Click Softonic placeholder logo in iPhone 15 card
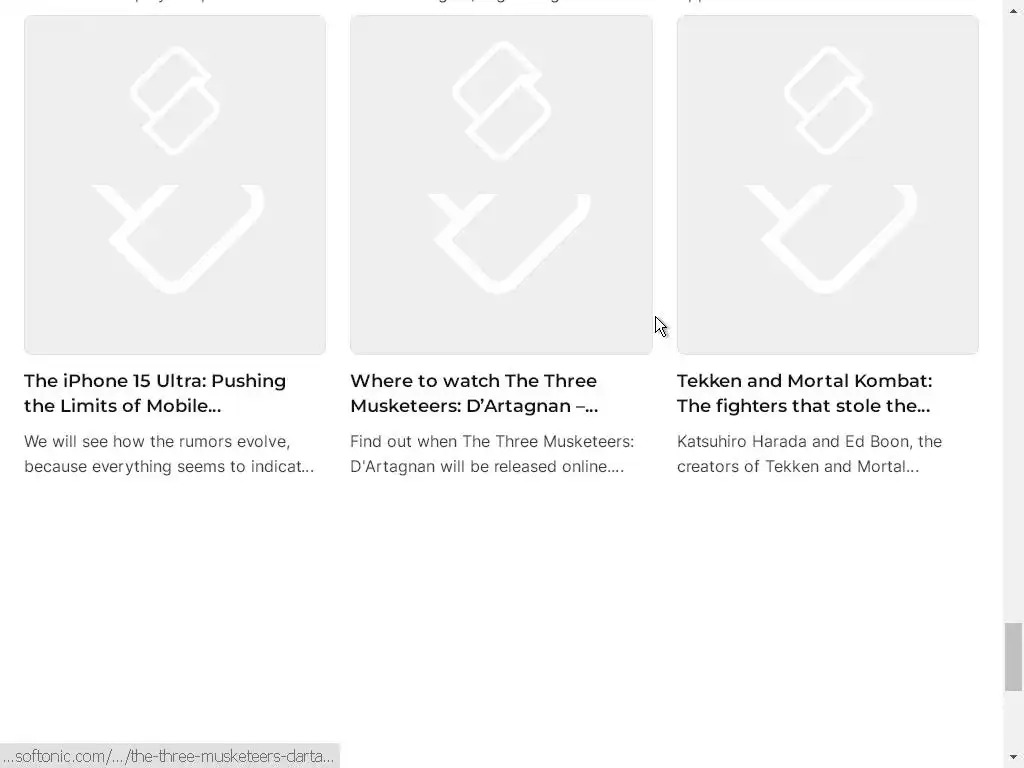1024x768 pixels. tap(175, 170)
